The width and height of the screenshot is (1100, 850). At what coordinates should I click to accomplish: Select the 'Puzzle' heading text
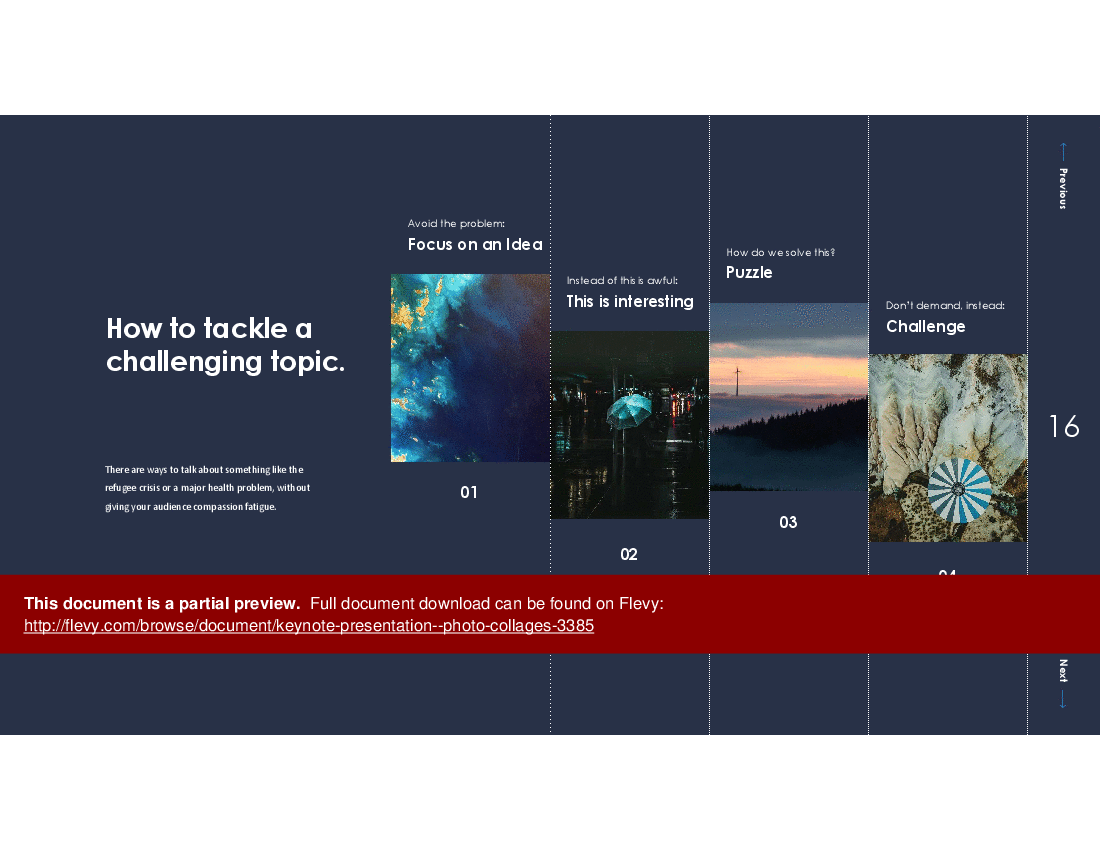pyautogui.click(x=749, y=272)
